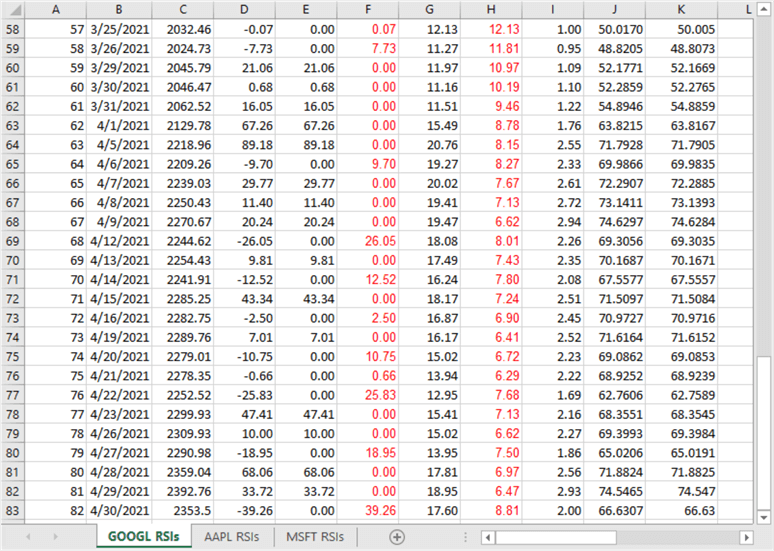The image size is (774, 551).
Task: Click cell with value 43.34 in column D
Action: tap(244, 299)
